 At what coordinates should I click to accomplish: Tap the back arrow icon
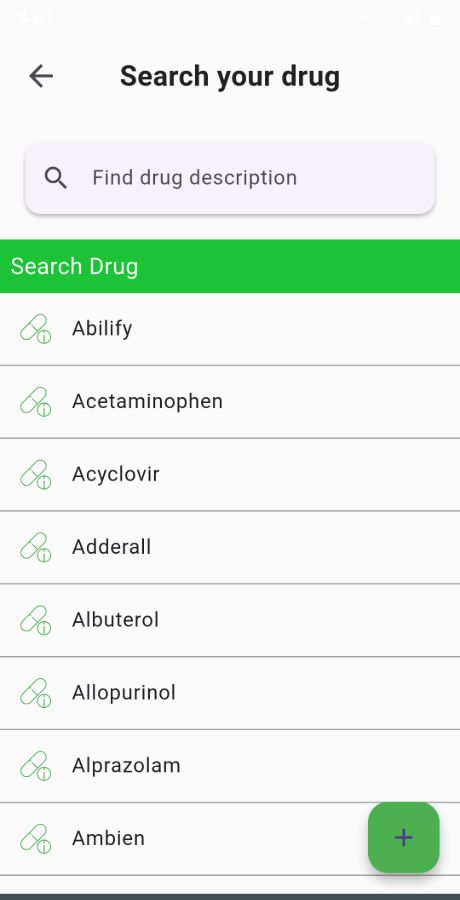click(41, 76)
